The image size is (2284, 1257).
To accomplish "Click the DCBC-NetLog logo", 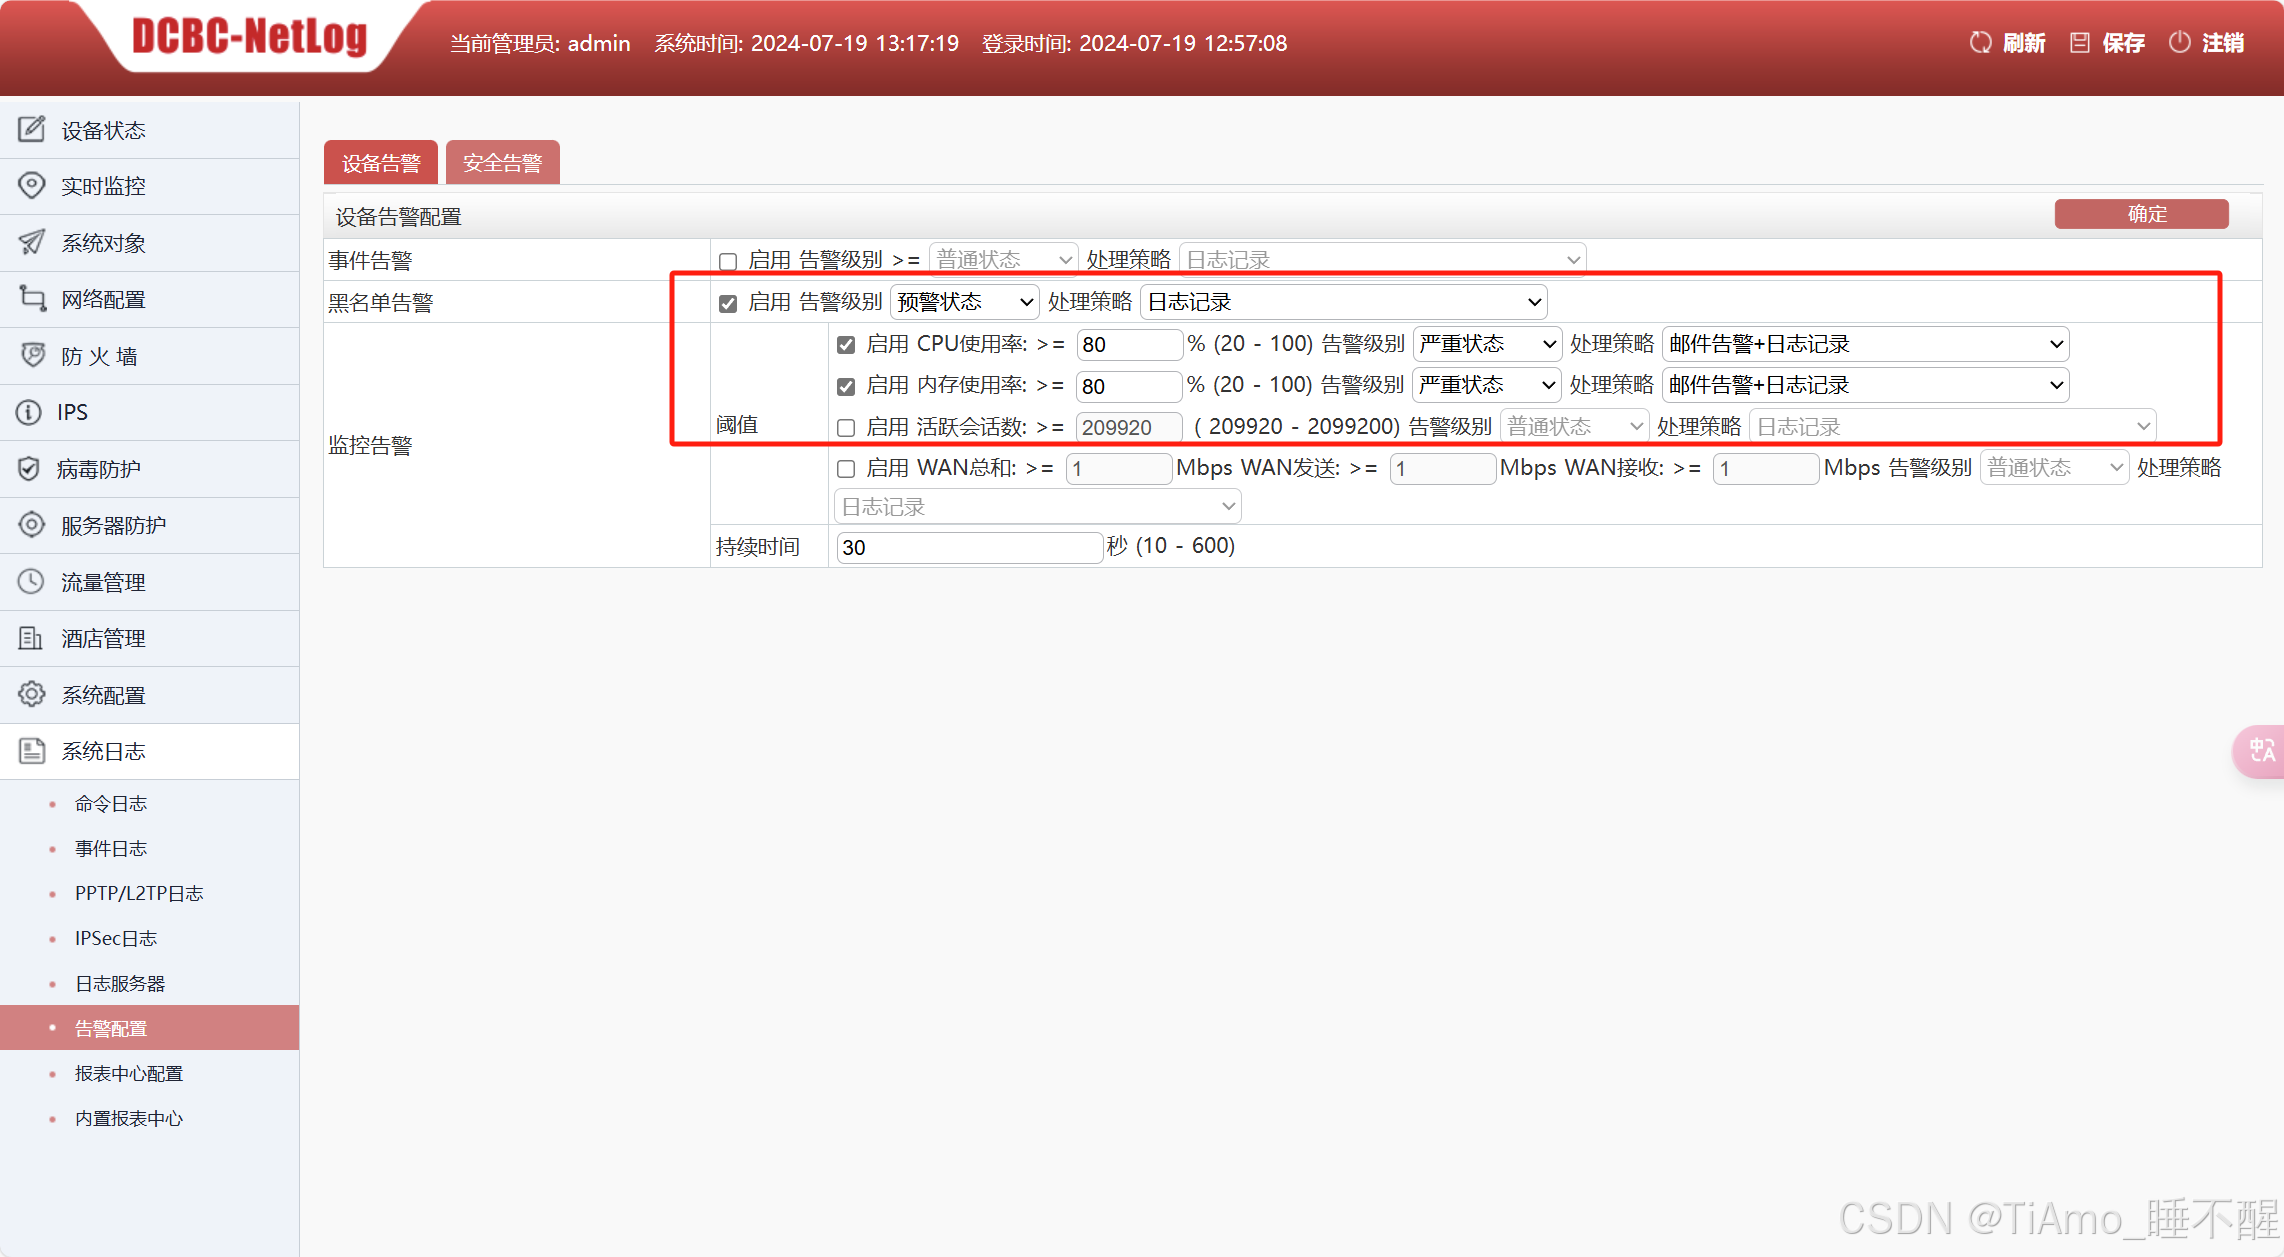I will click(250, 36).
